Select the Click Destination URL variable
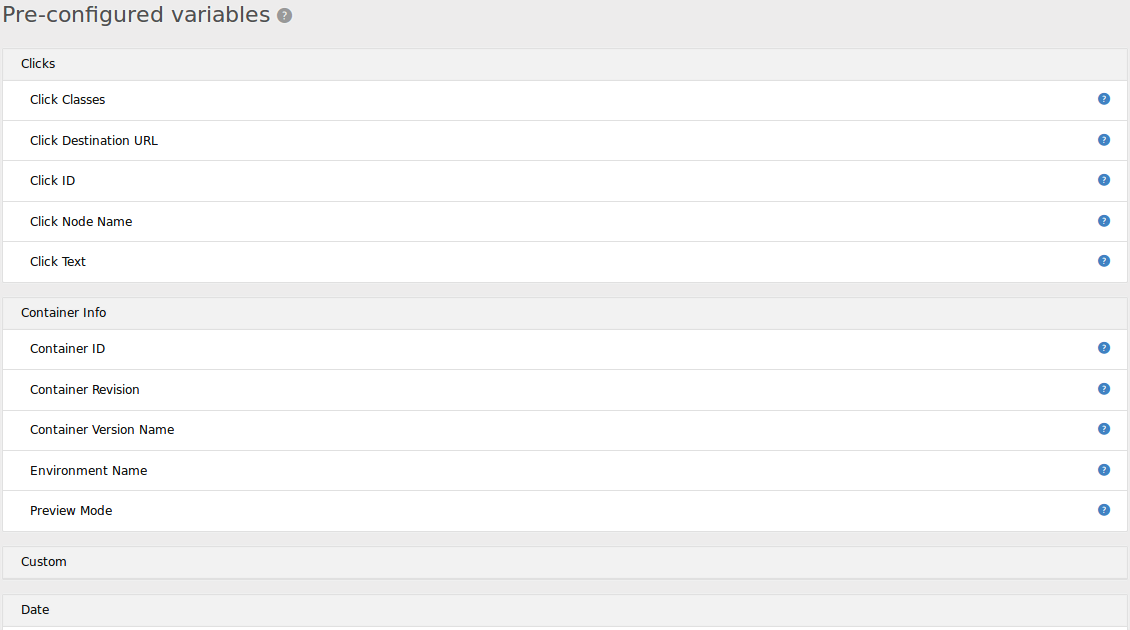This screenshot has height=630, width=1130. [94, 141]
